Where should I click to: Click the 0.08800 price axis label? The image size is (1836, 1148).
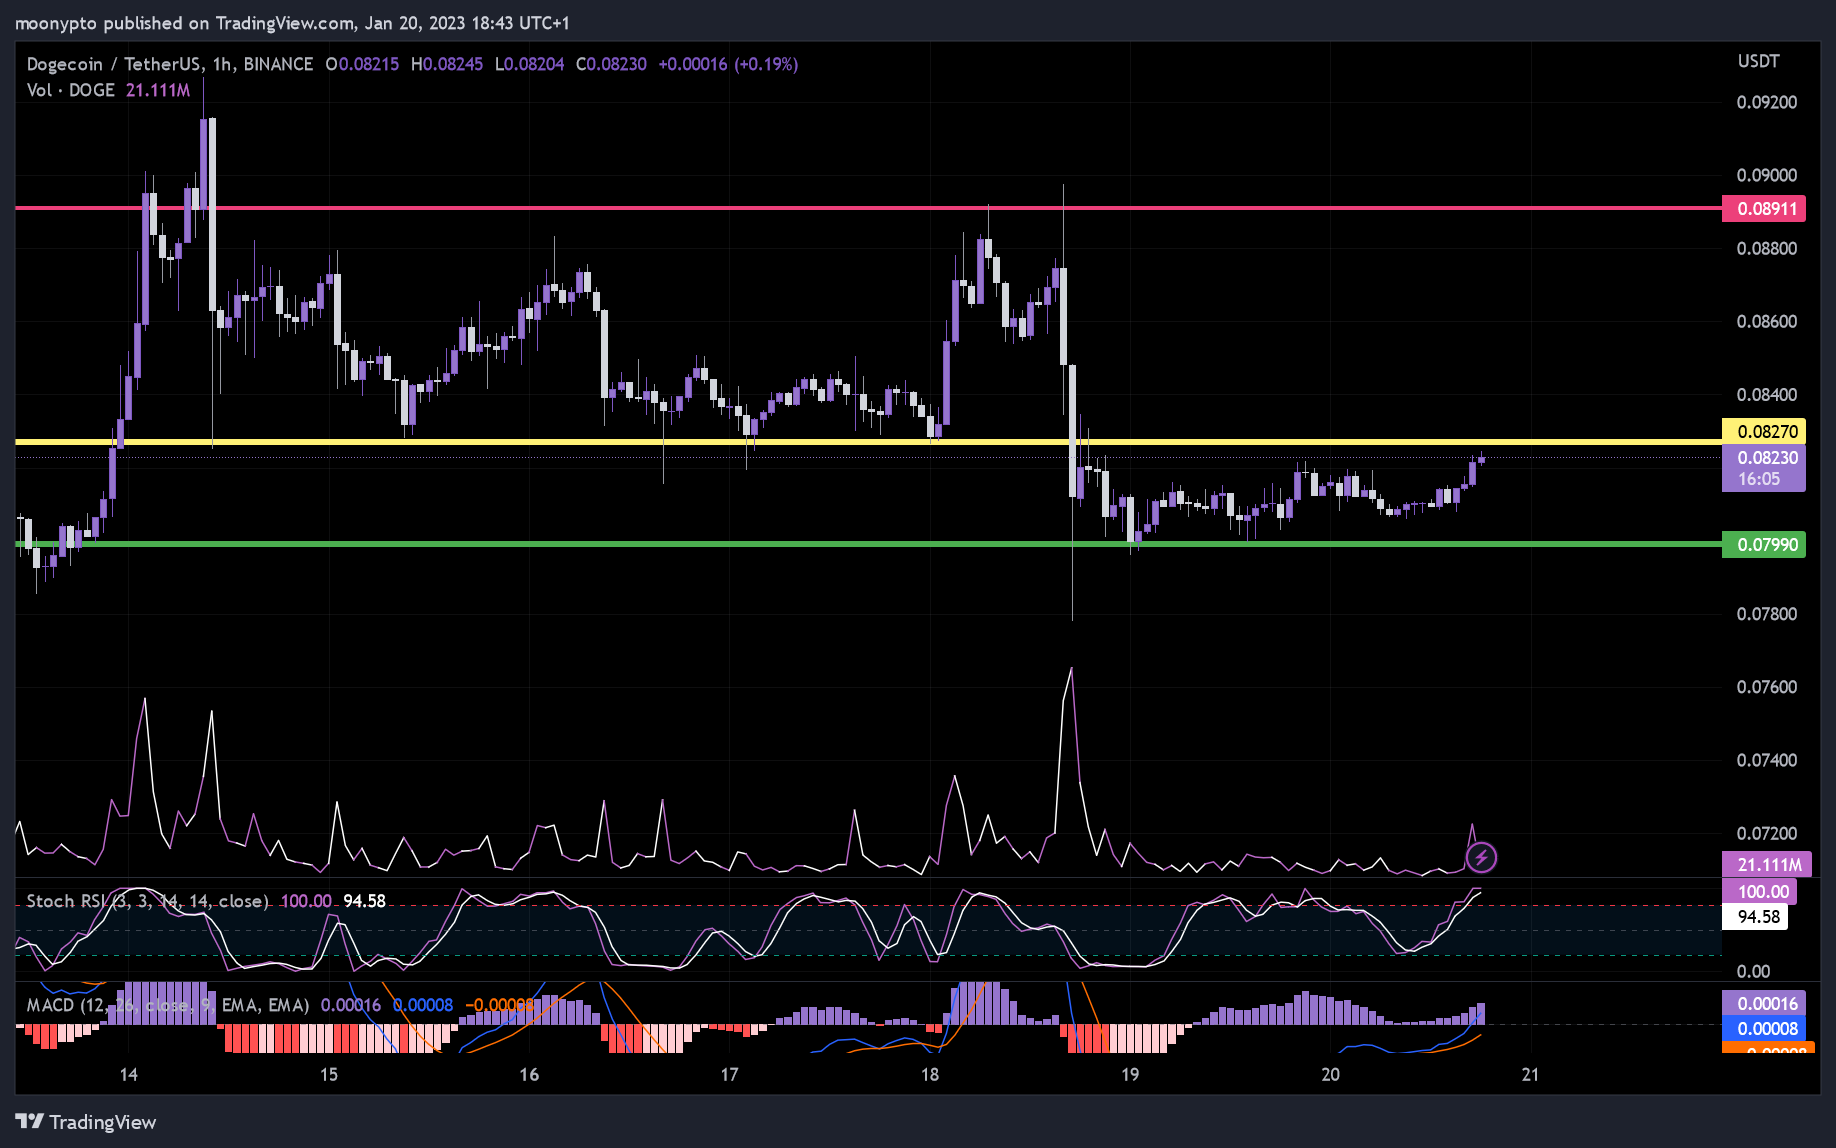pos(1766,248)
